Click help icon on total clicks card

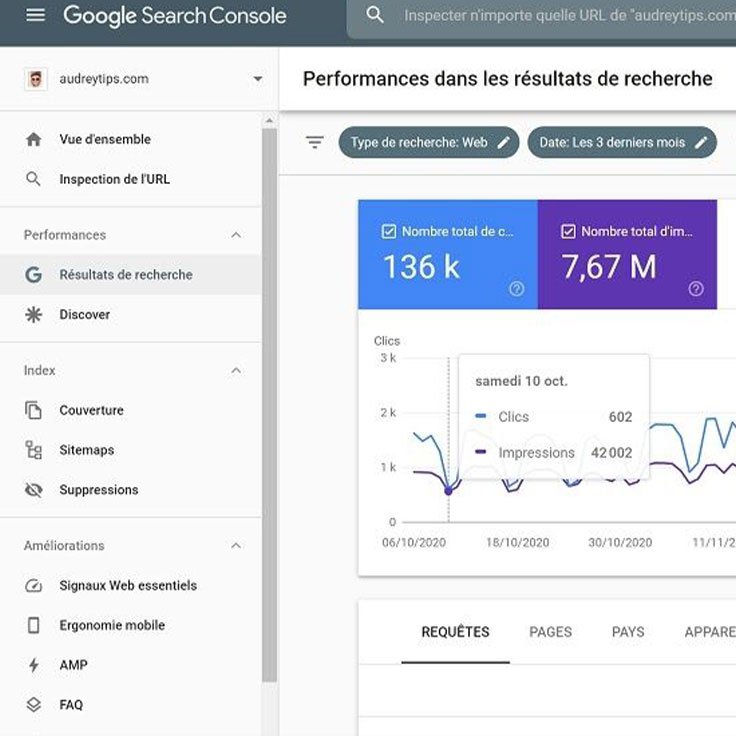[516, 289]
